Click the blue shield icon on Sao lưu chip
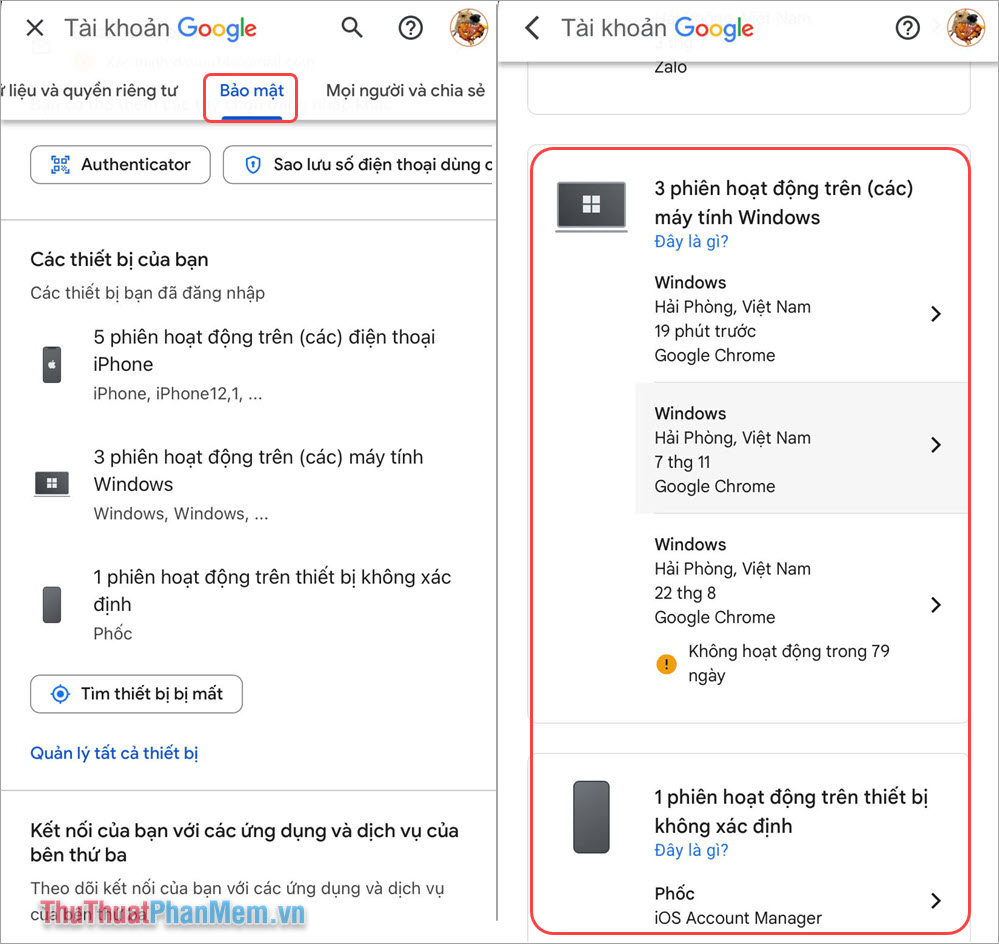 click(254, 164)
